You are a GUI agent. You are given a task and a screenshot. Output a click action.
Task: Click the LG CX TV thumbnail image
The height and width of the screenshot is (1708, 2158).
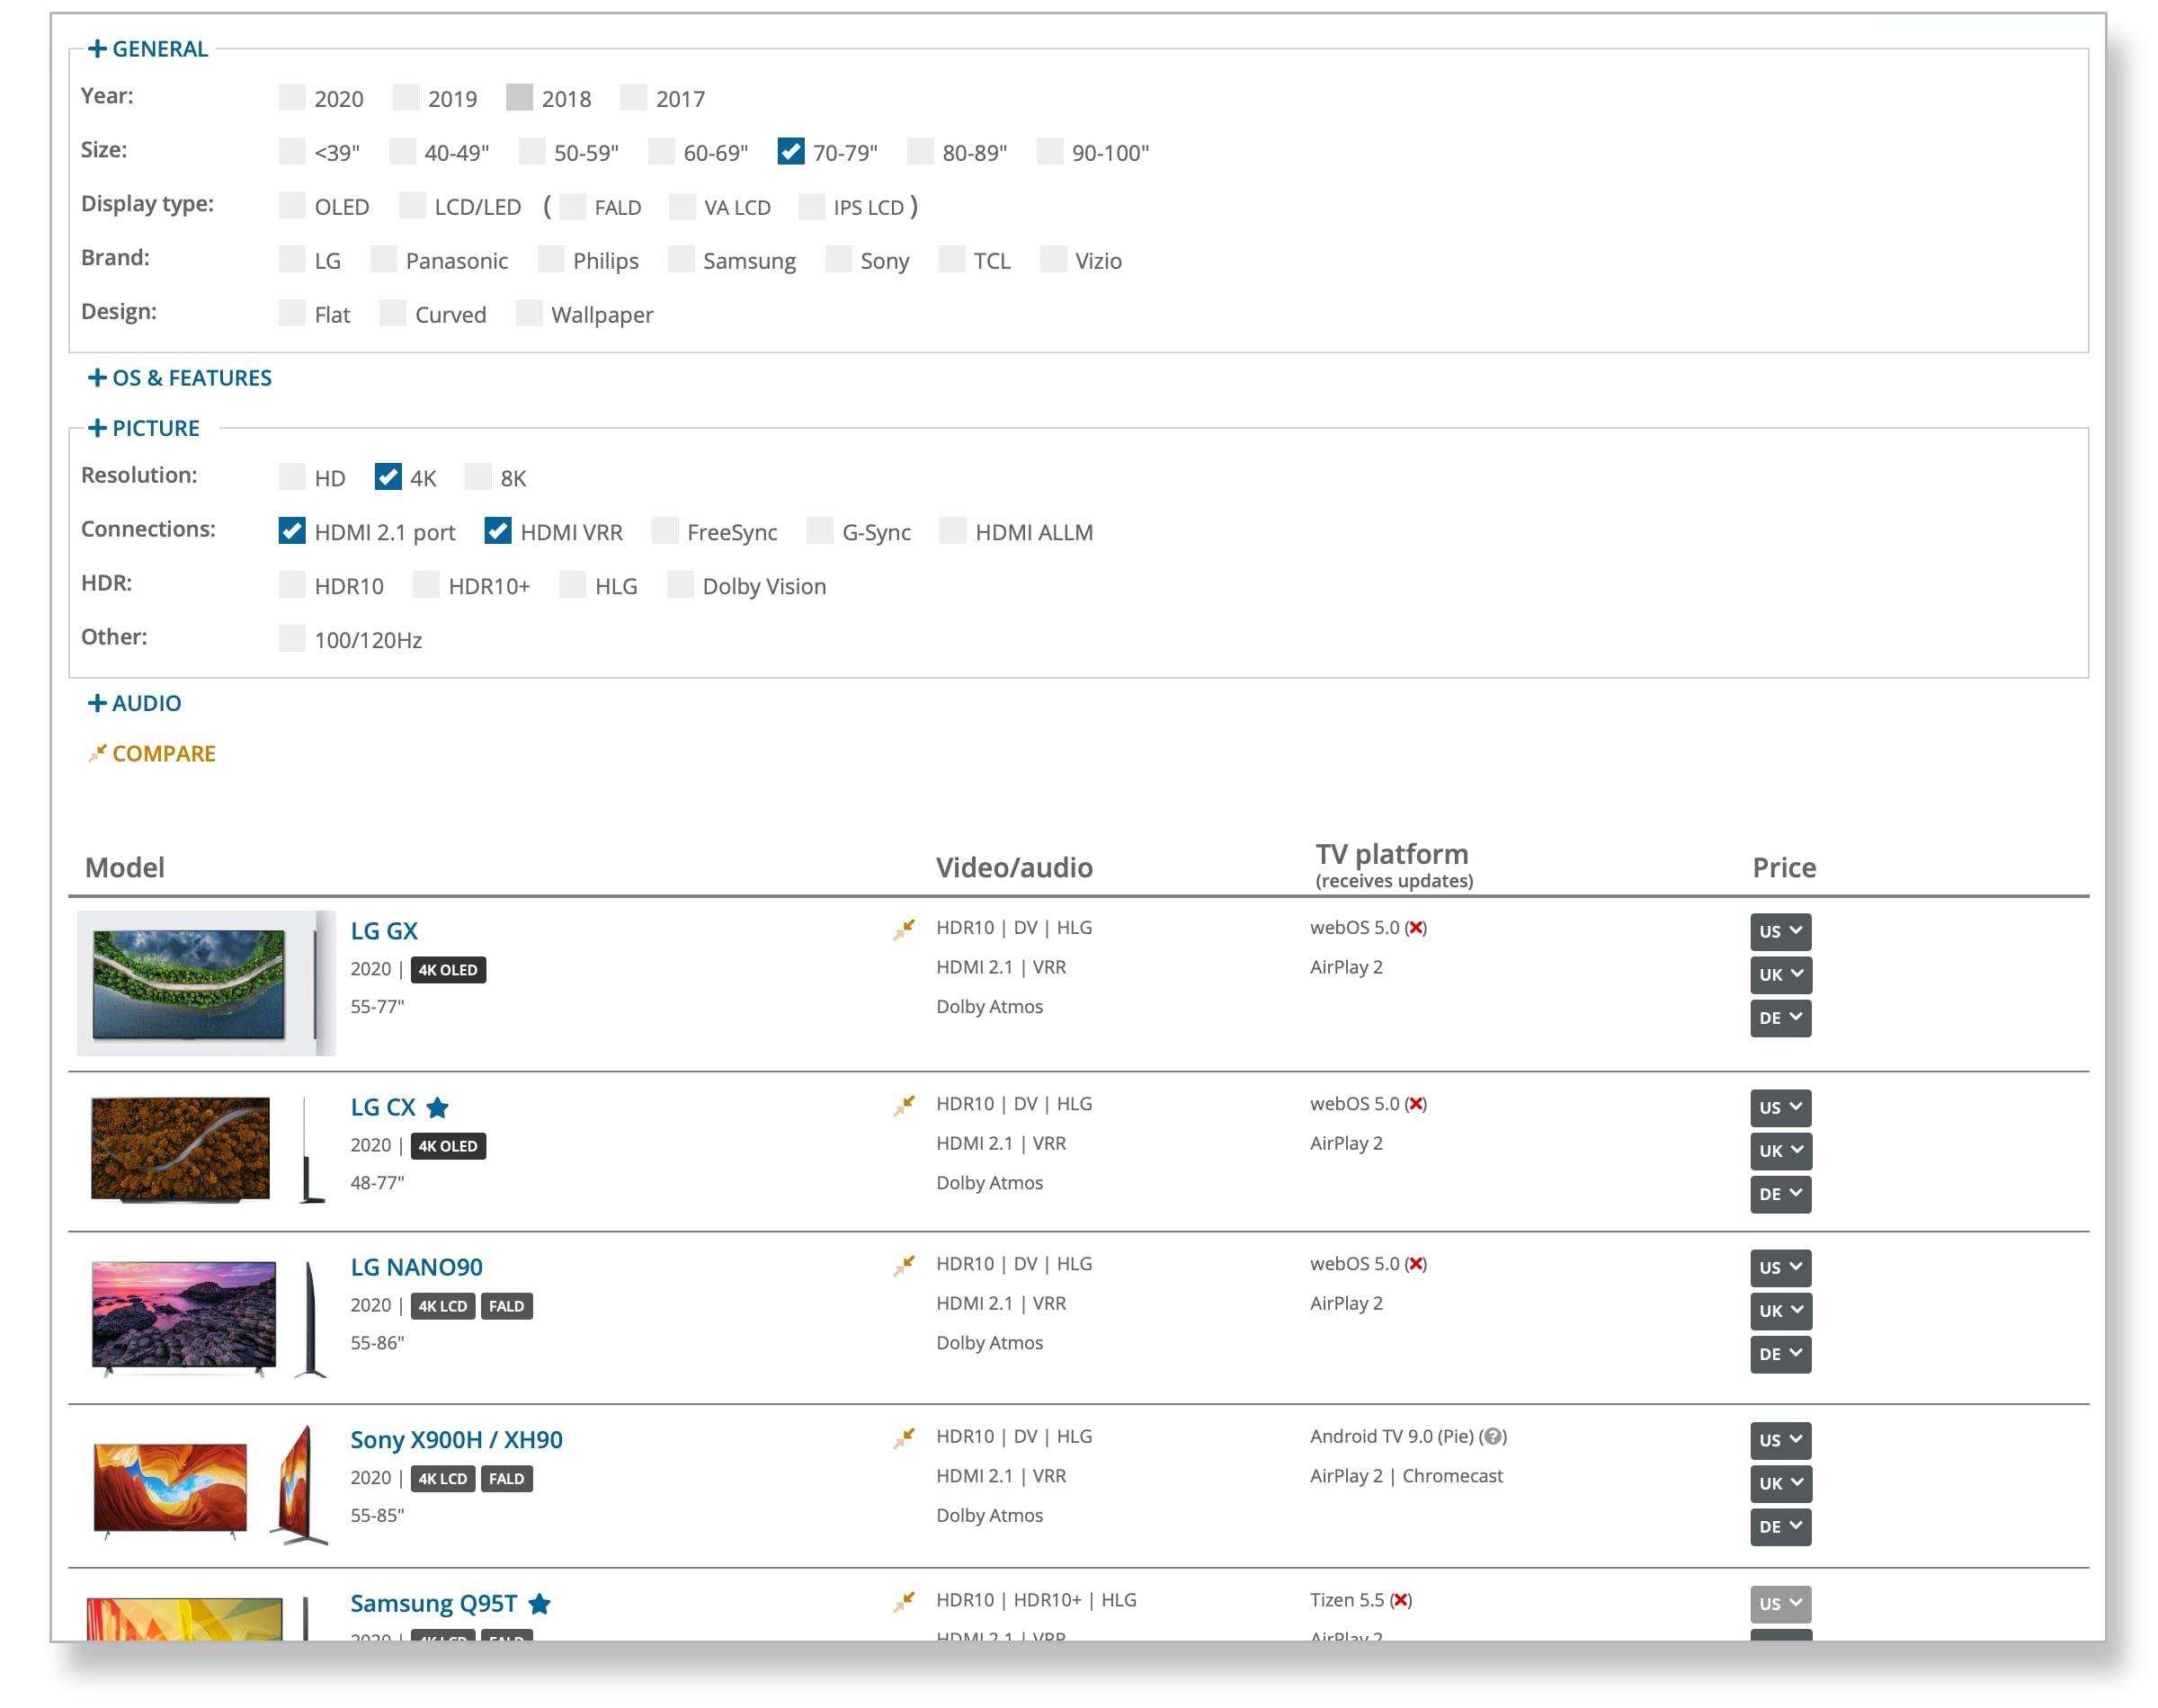(208, 1149)
